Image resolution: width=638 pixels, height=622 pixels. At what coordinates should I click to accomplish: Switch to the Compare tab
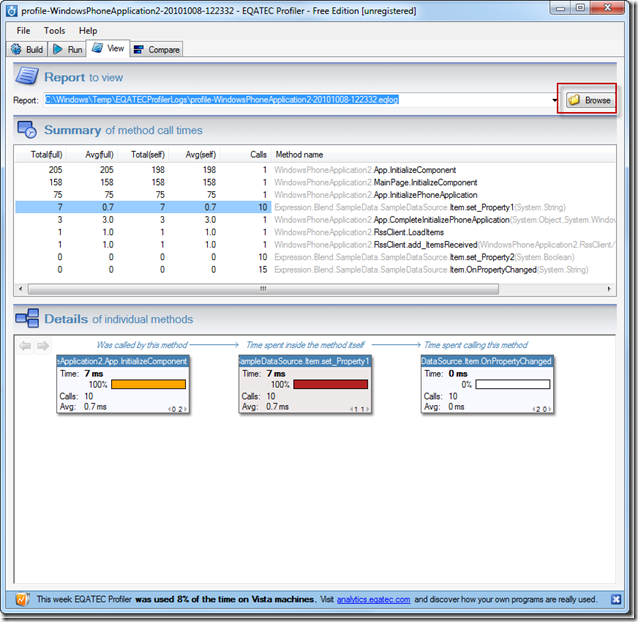pyautogui.click(x=157, y=49)
